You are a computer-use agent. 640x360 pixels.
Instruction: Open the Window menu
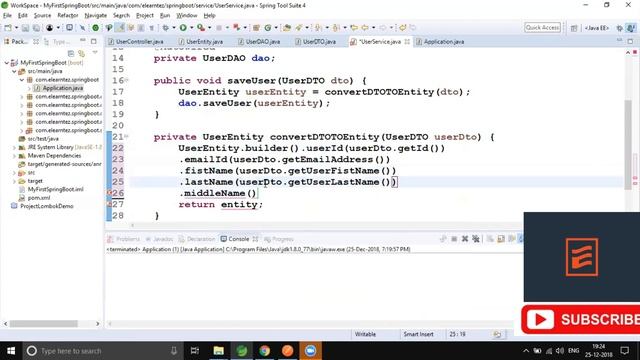click(187, 16)
